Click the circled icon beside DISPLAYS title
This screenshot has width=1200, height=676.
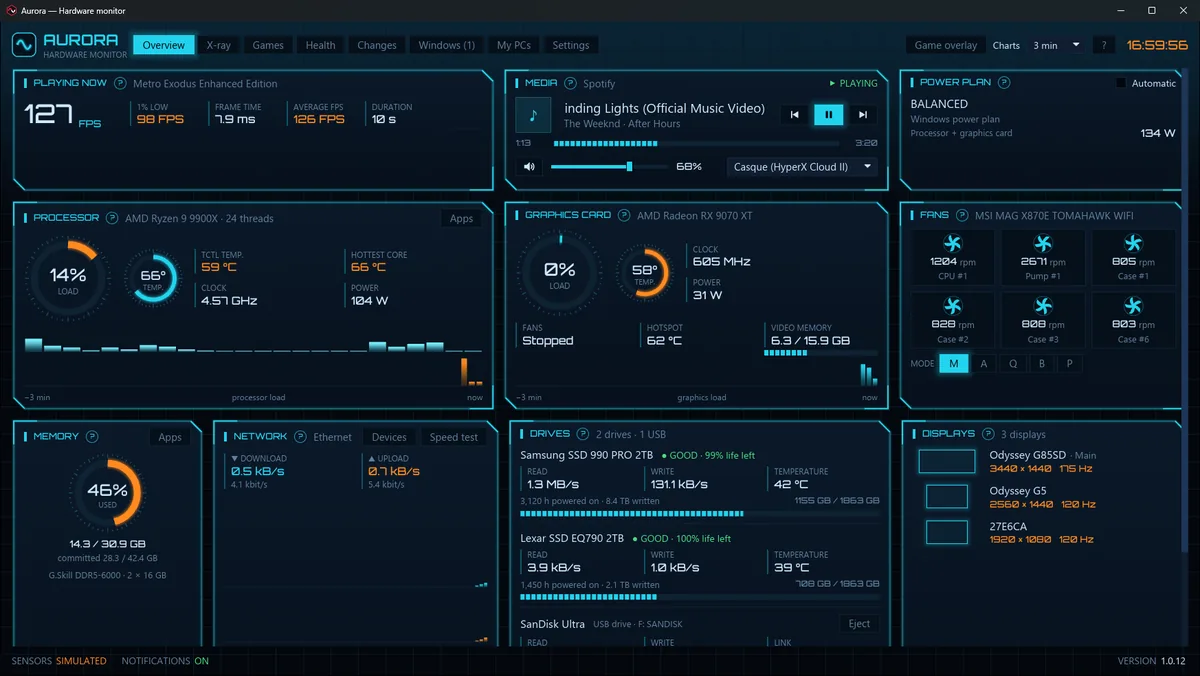[x=988, y=434]
